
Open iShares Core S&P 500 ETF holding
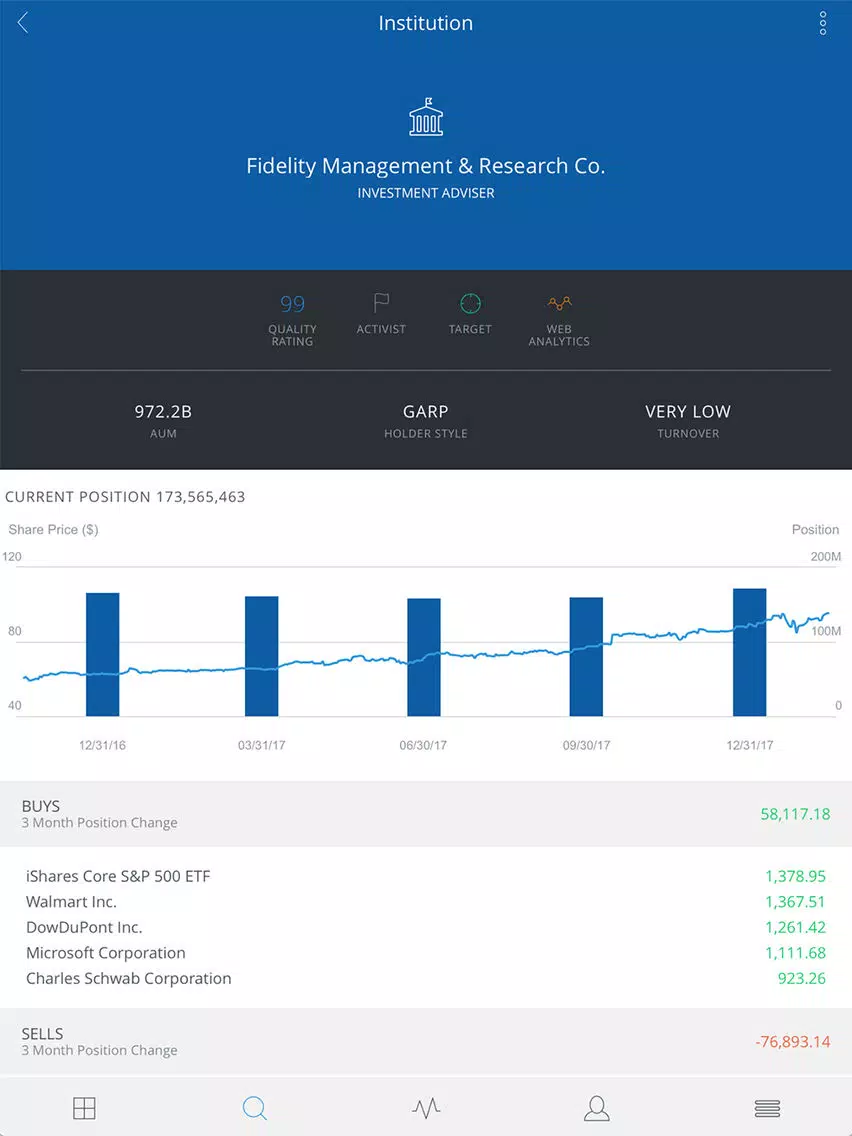point(426,876)
